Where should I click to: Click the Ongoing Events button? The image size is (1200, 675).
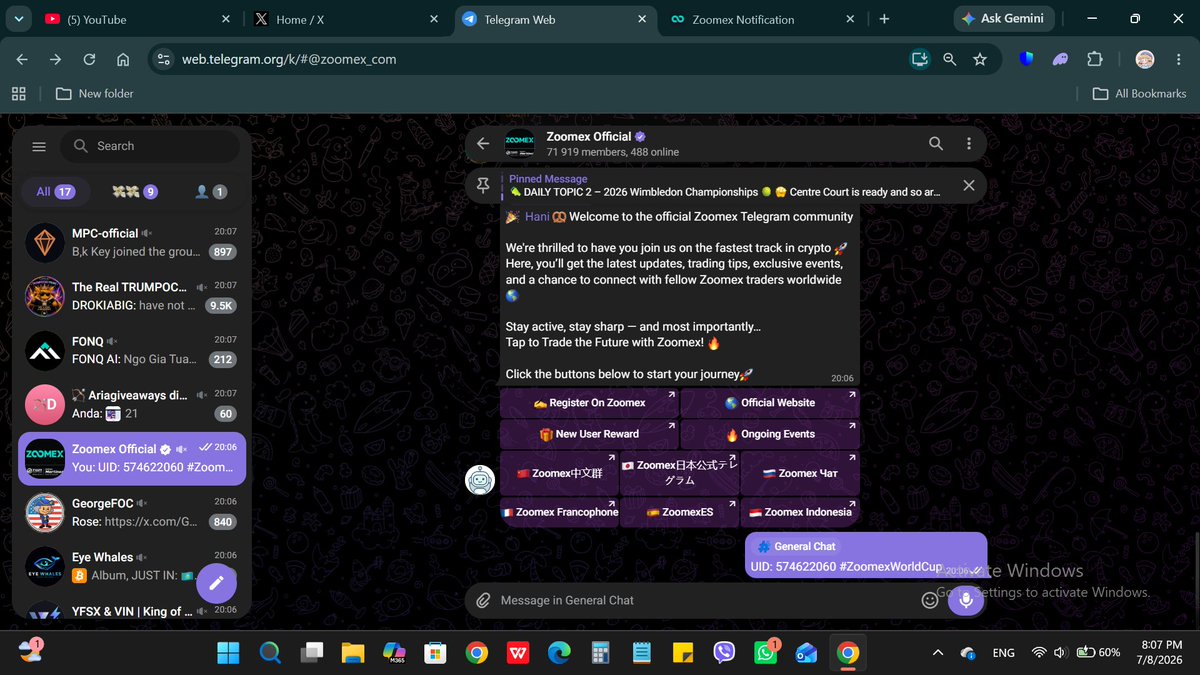(770, 434)
